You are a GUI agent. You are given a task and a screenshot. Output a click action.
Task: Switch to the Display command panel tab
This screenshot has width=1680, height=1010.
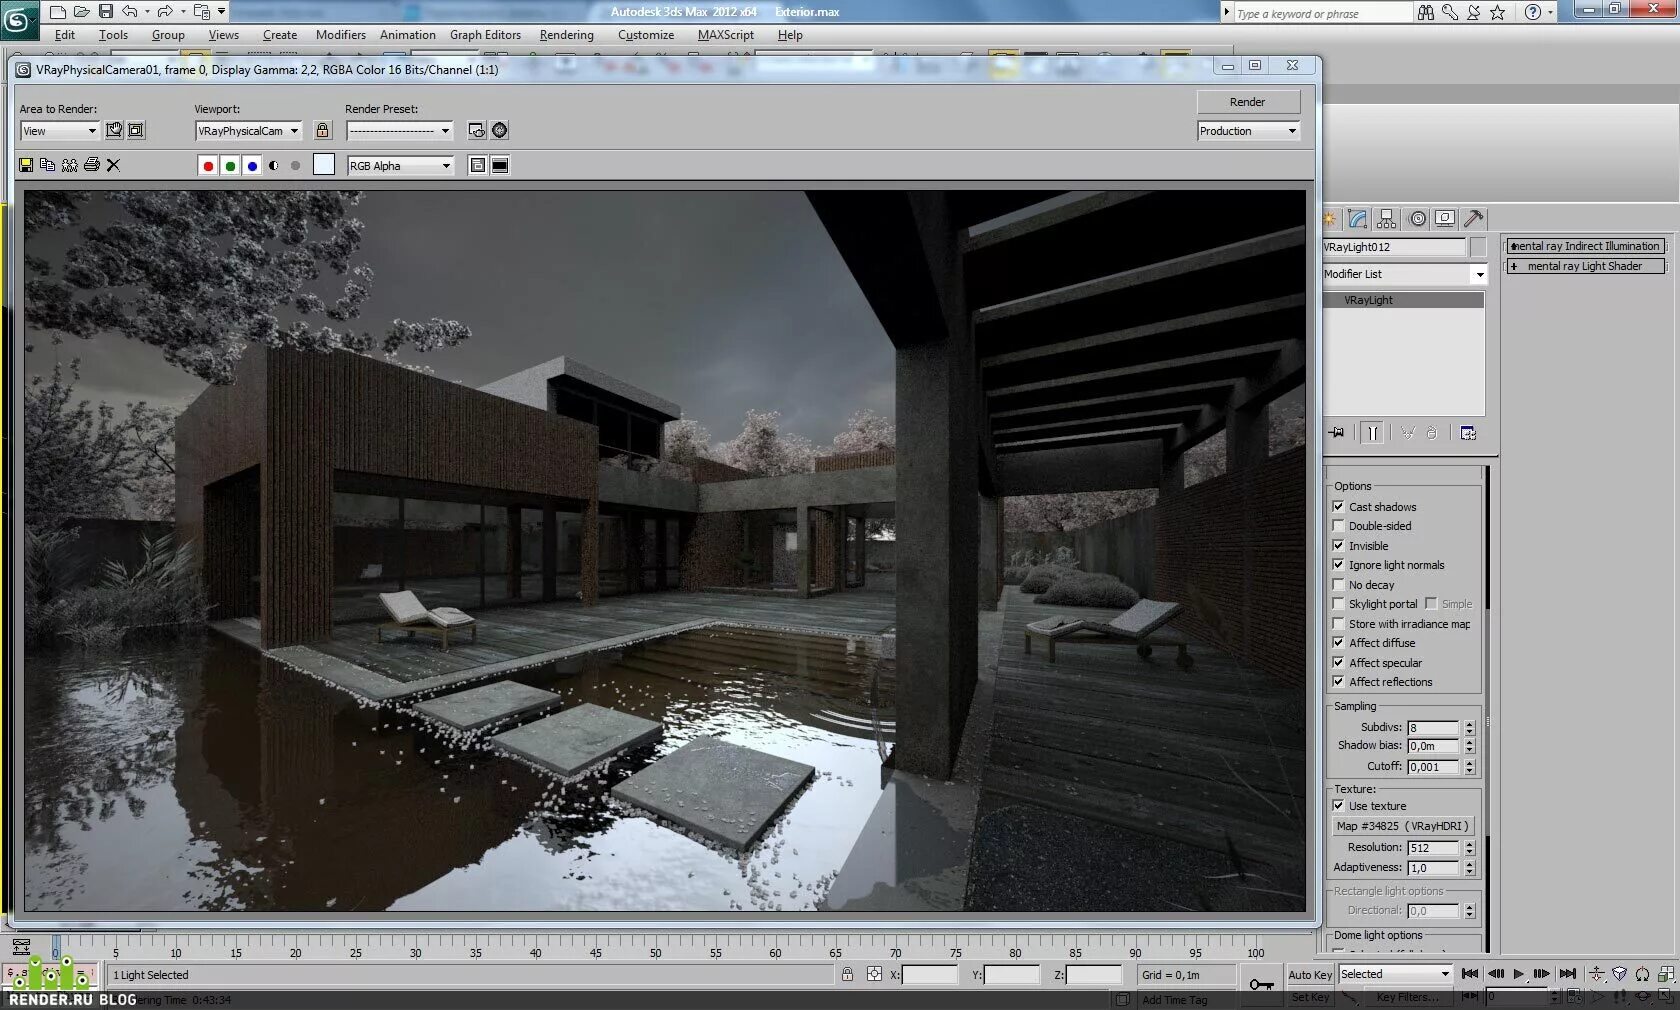(1444, 219)
